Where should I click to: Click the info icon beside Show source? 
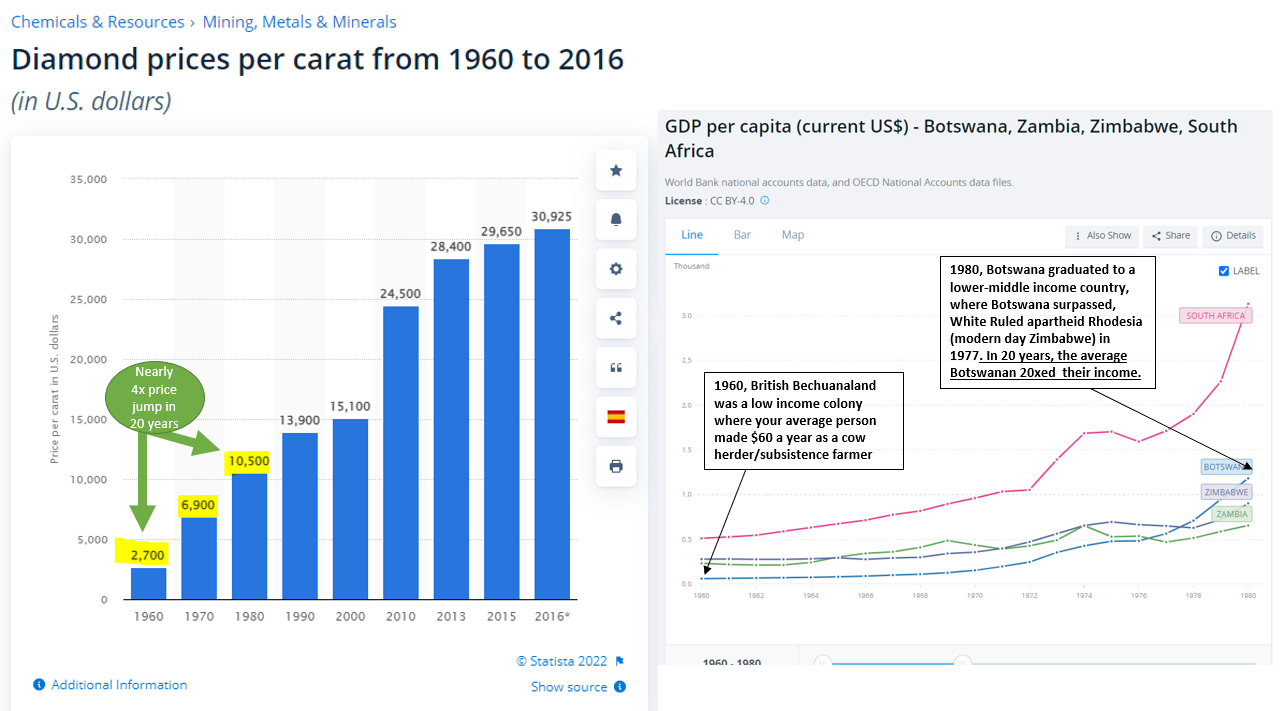point(620,687)
